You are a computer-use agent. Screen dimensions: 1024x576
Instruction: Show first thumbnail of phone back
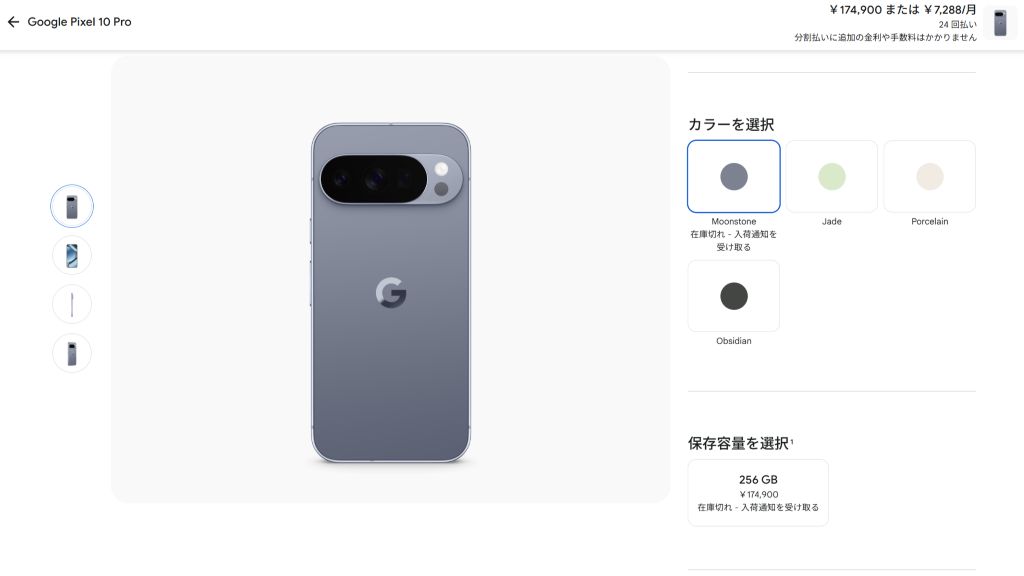pos(72,206)
